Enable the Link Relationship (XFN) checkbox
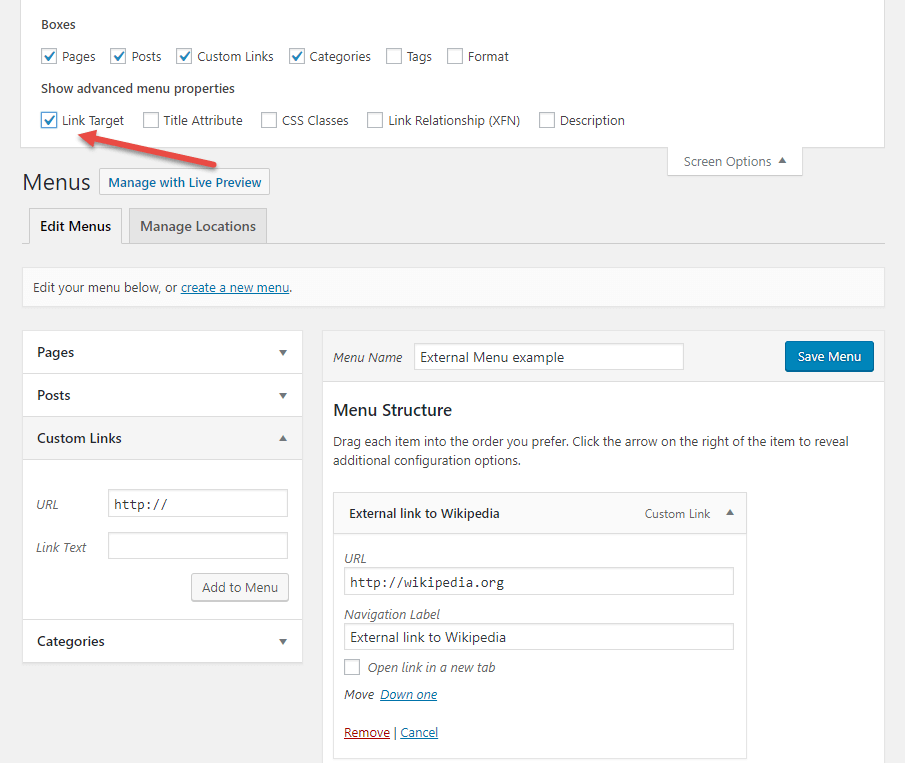 coord(375,120)
